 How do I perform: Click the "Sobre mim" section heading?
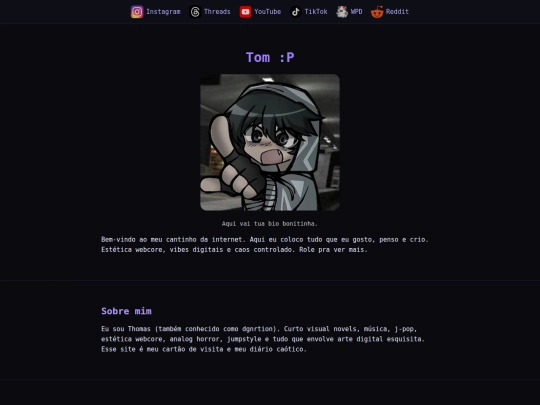click(x=126, y=311)
